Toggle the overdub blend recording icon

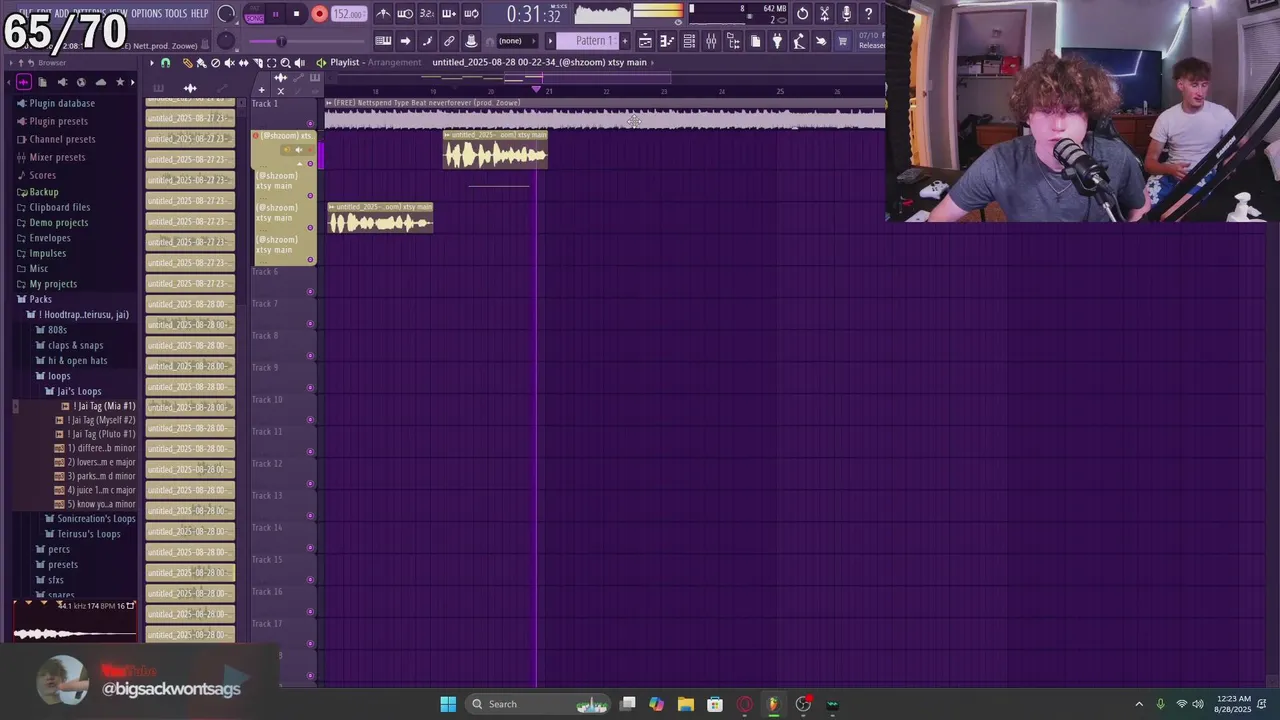pos(449,14)
